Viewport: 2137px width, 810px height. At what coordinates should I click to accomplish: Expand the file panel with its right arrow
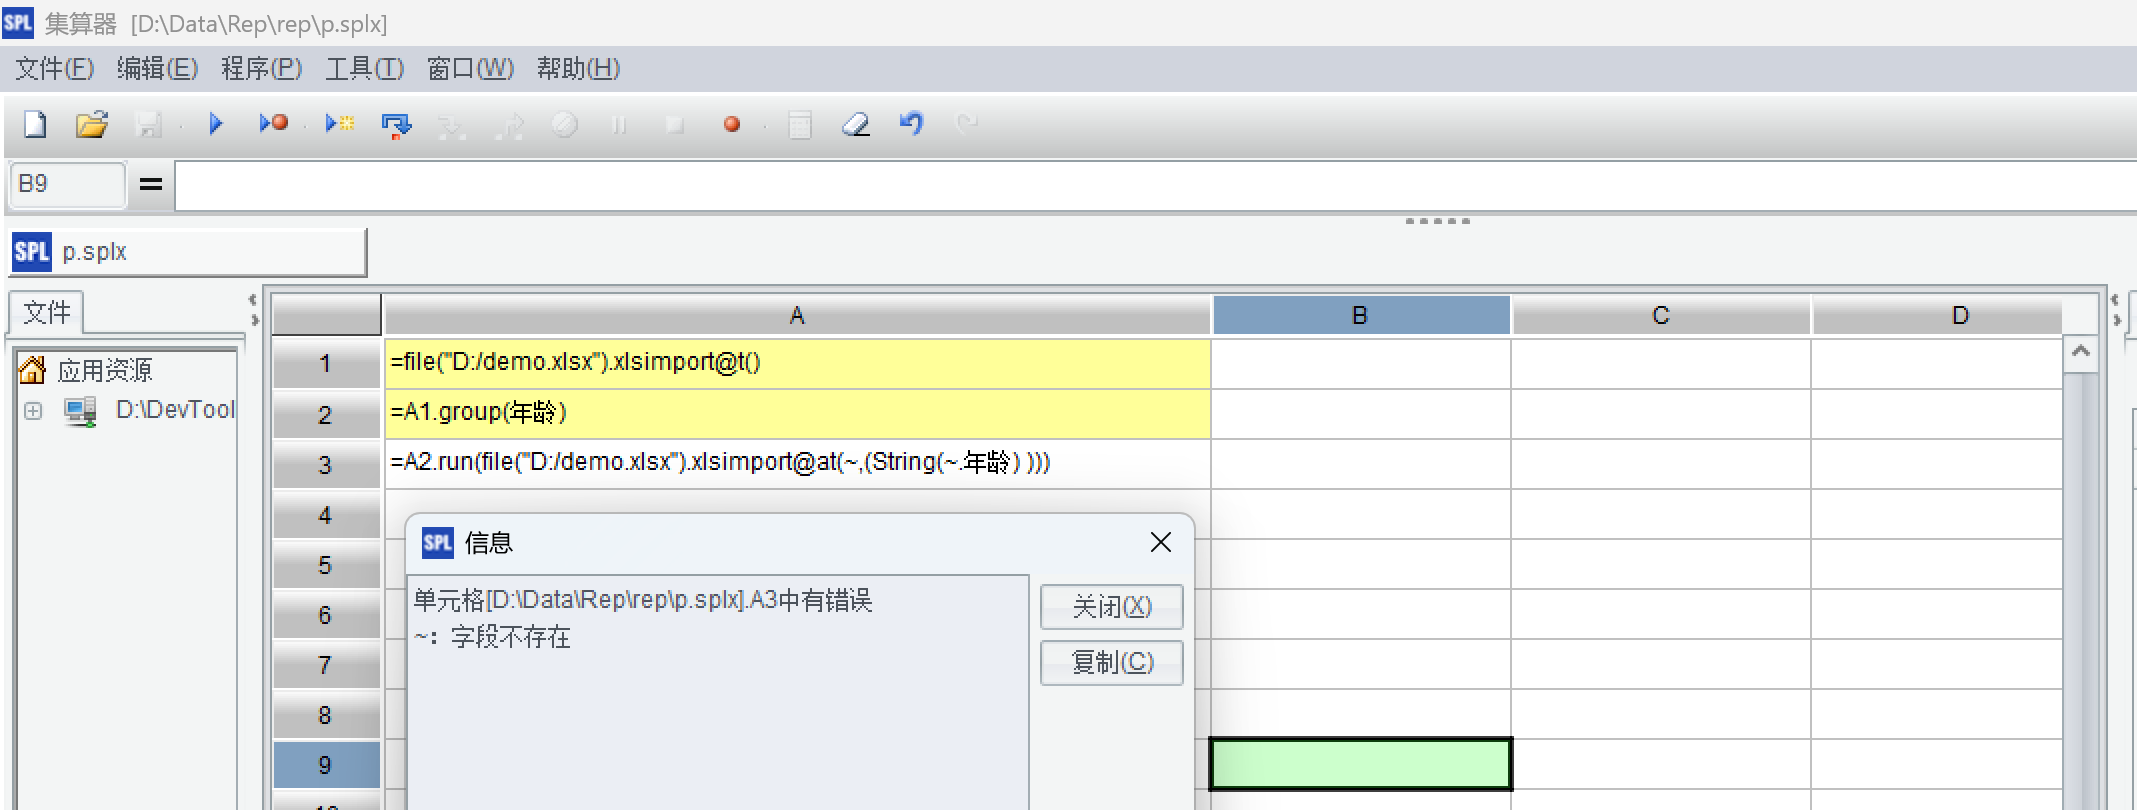pyautogui.click(x=255, y=320)
